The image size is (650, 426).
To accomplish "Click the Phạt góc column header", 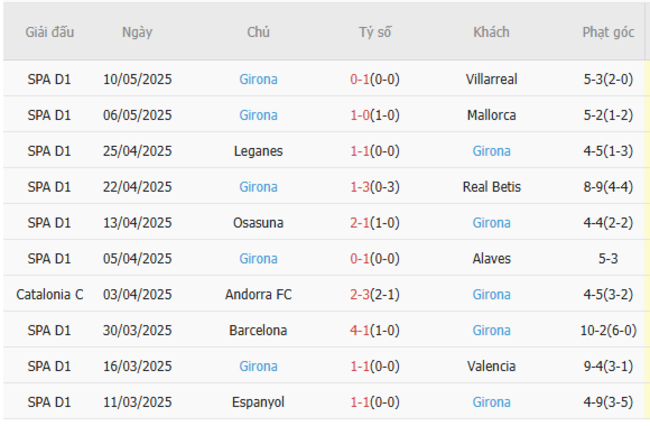I will tap(608, 32).
